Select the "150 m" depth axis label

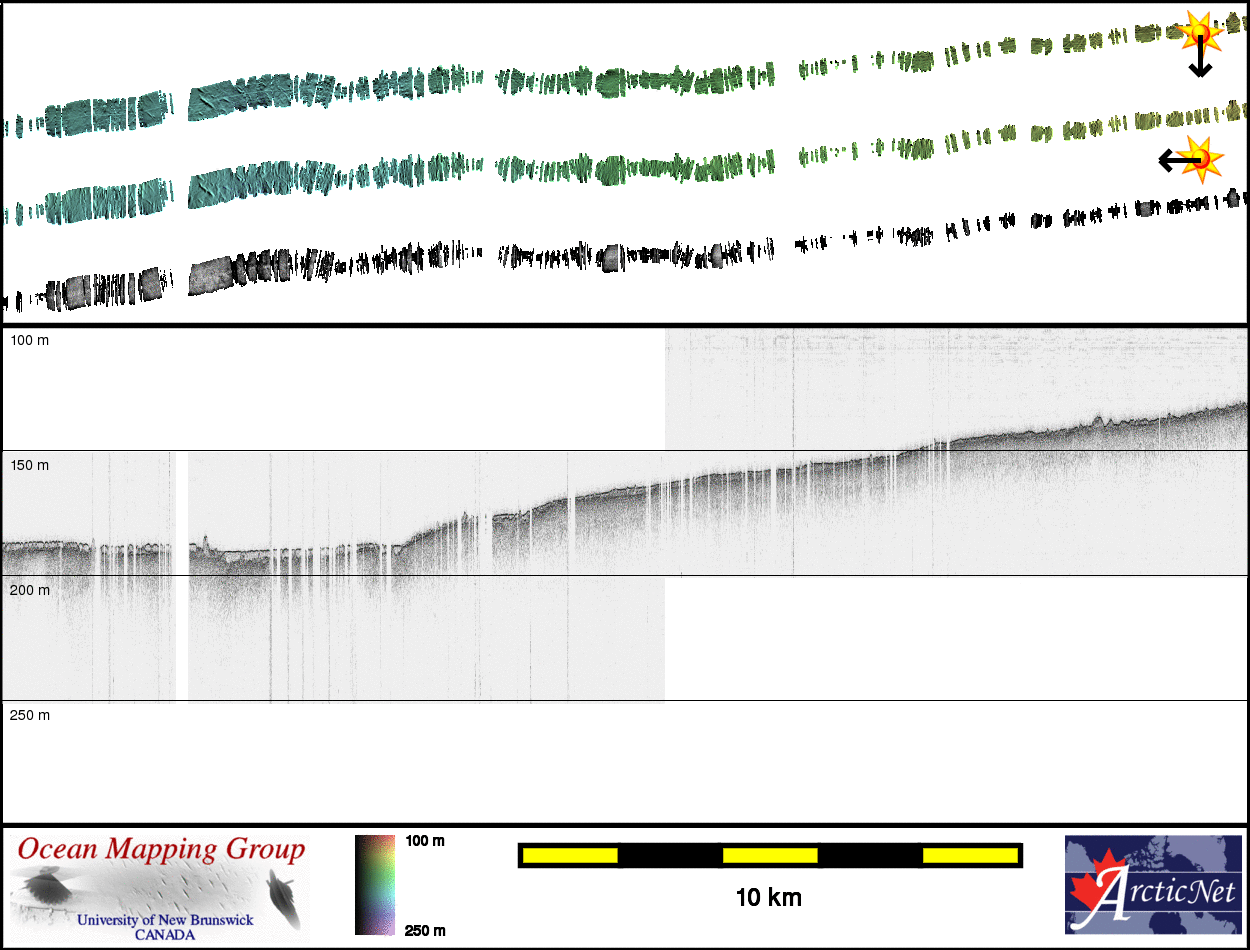[29, 465]
